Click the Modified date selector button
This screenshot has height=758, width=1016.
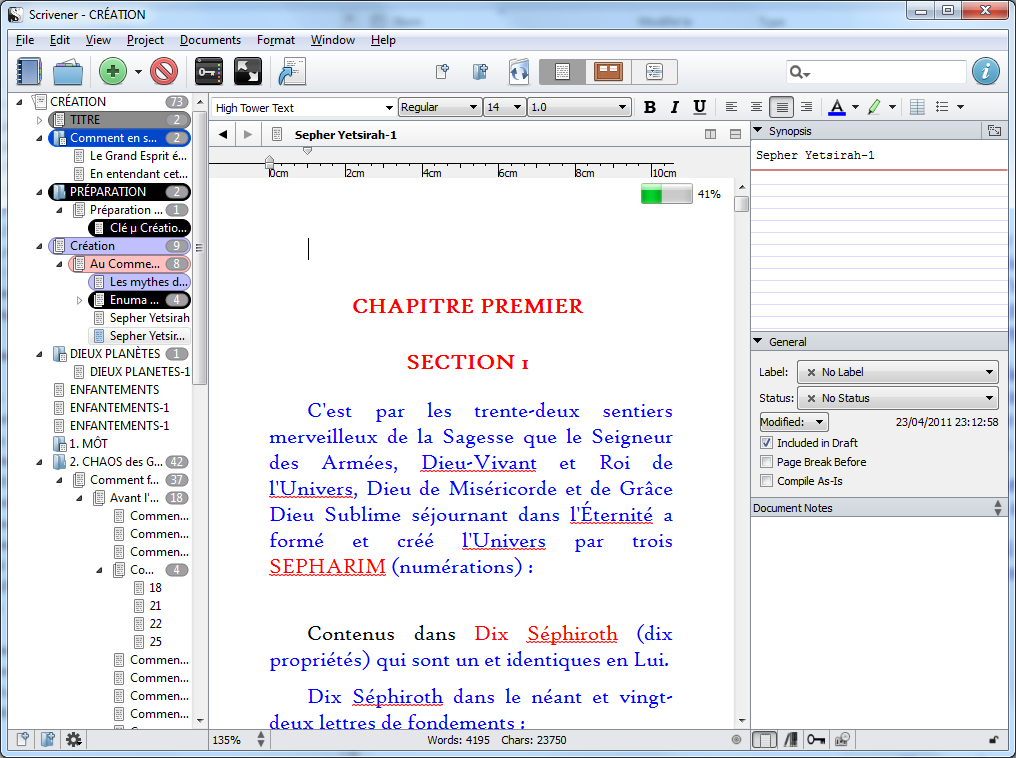pyautogui.click(x=794, y=422)
